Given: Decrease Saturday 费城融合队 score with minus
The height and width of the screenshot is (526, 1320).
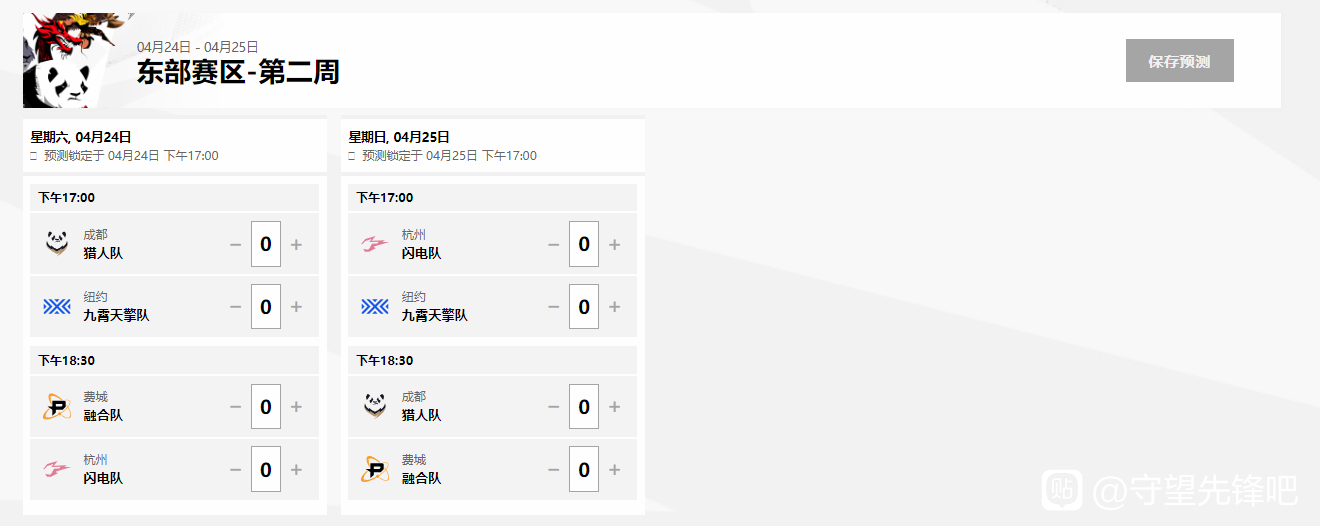Looking at the screenshot, I should click(x=235, y=407).
